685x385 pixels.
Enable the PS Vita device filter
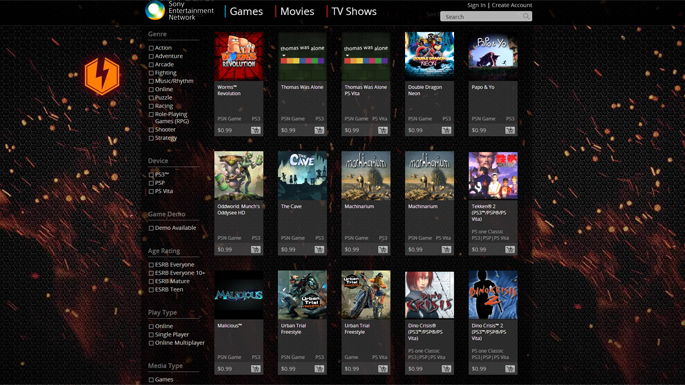[151, 191]
